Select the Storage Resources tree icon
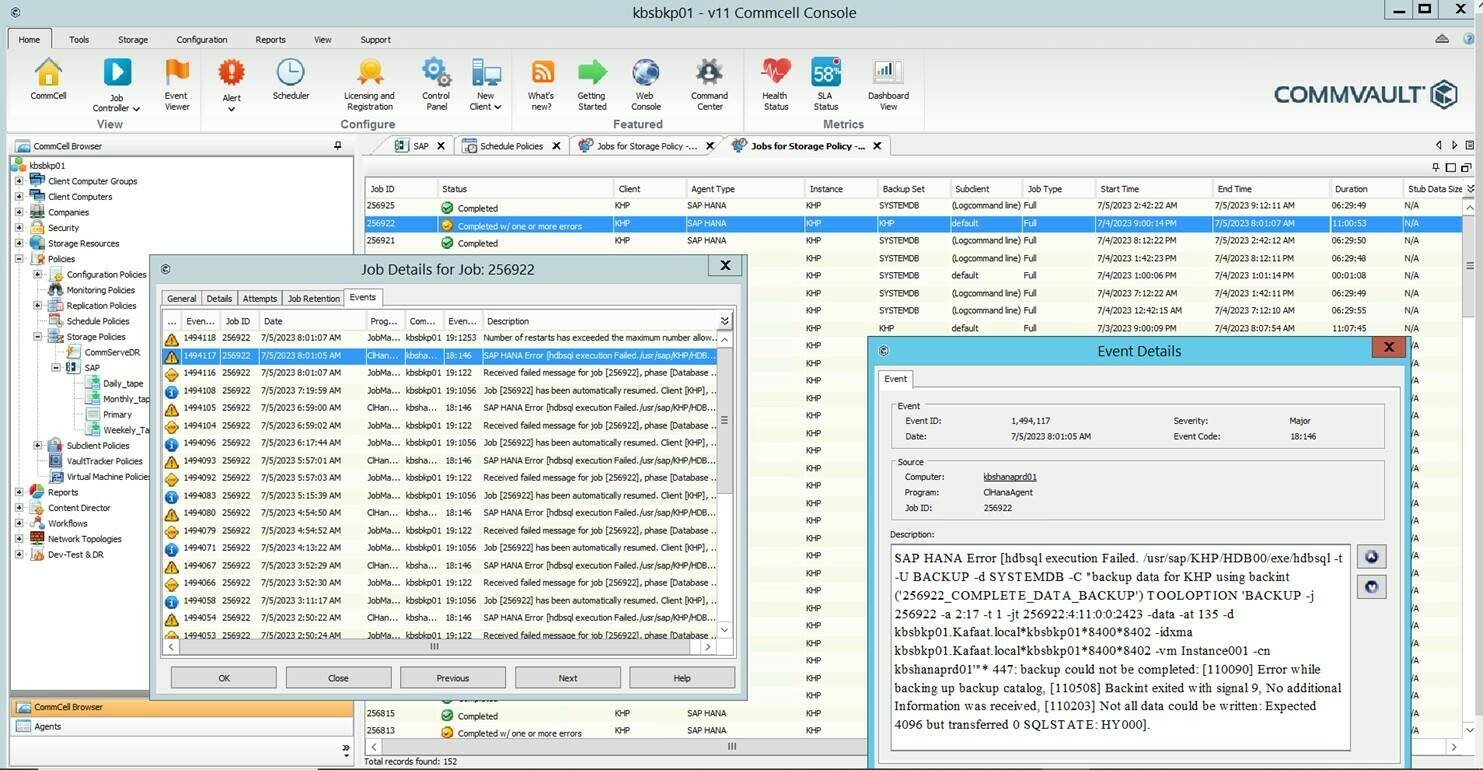1483x770 pixels. click(37, 243)
